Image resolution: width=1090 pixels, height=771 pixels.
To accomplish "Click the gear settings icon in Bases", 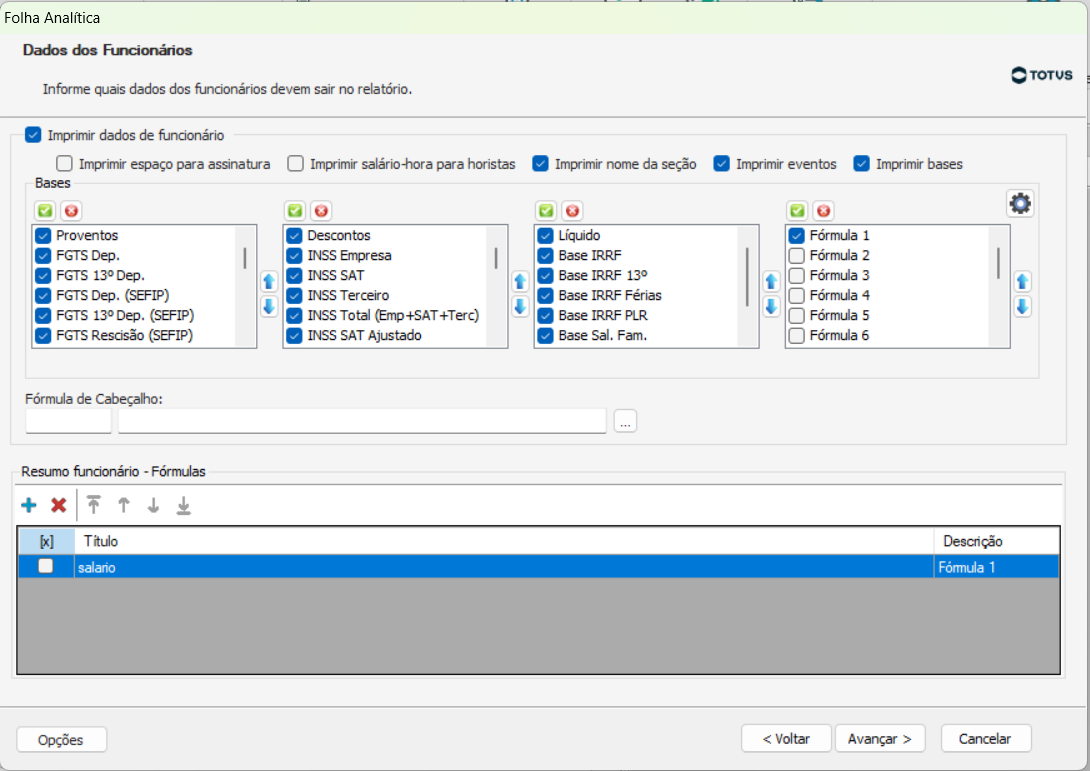I will pyautogui.click(x=1020, y=204).
